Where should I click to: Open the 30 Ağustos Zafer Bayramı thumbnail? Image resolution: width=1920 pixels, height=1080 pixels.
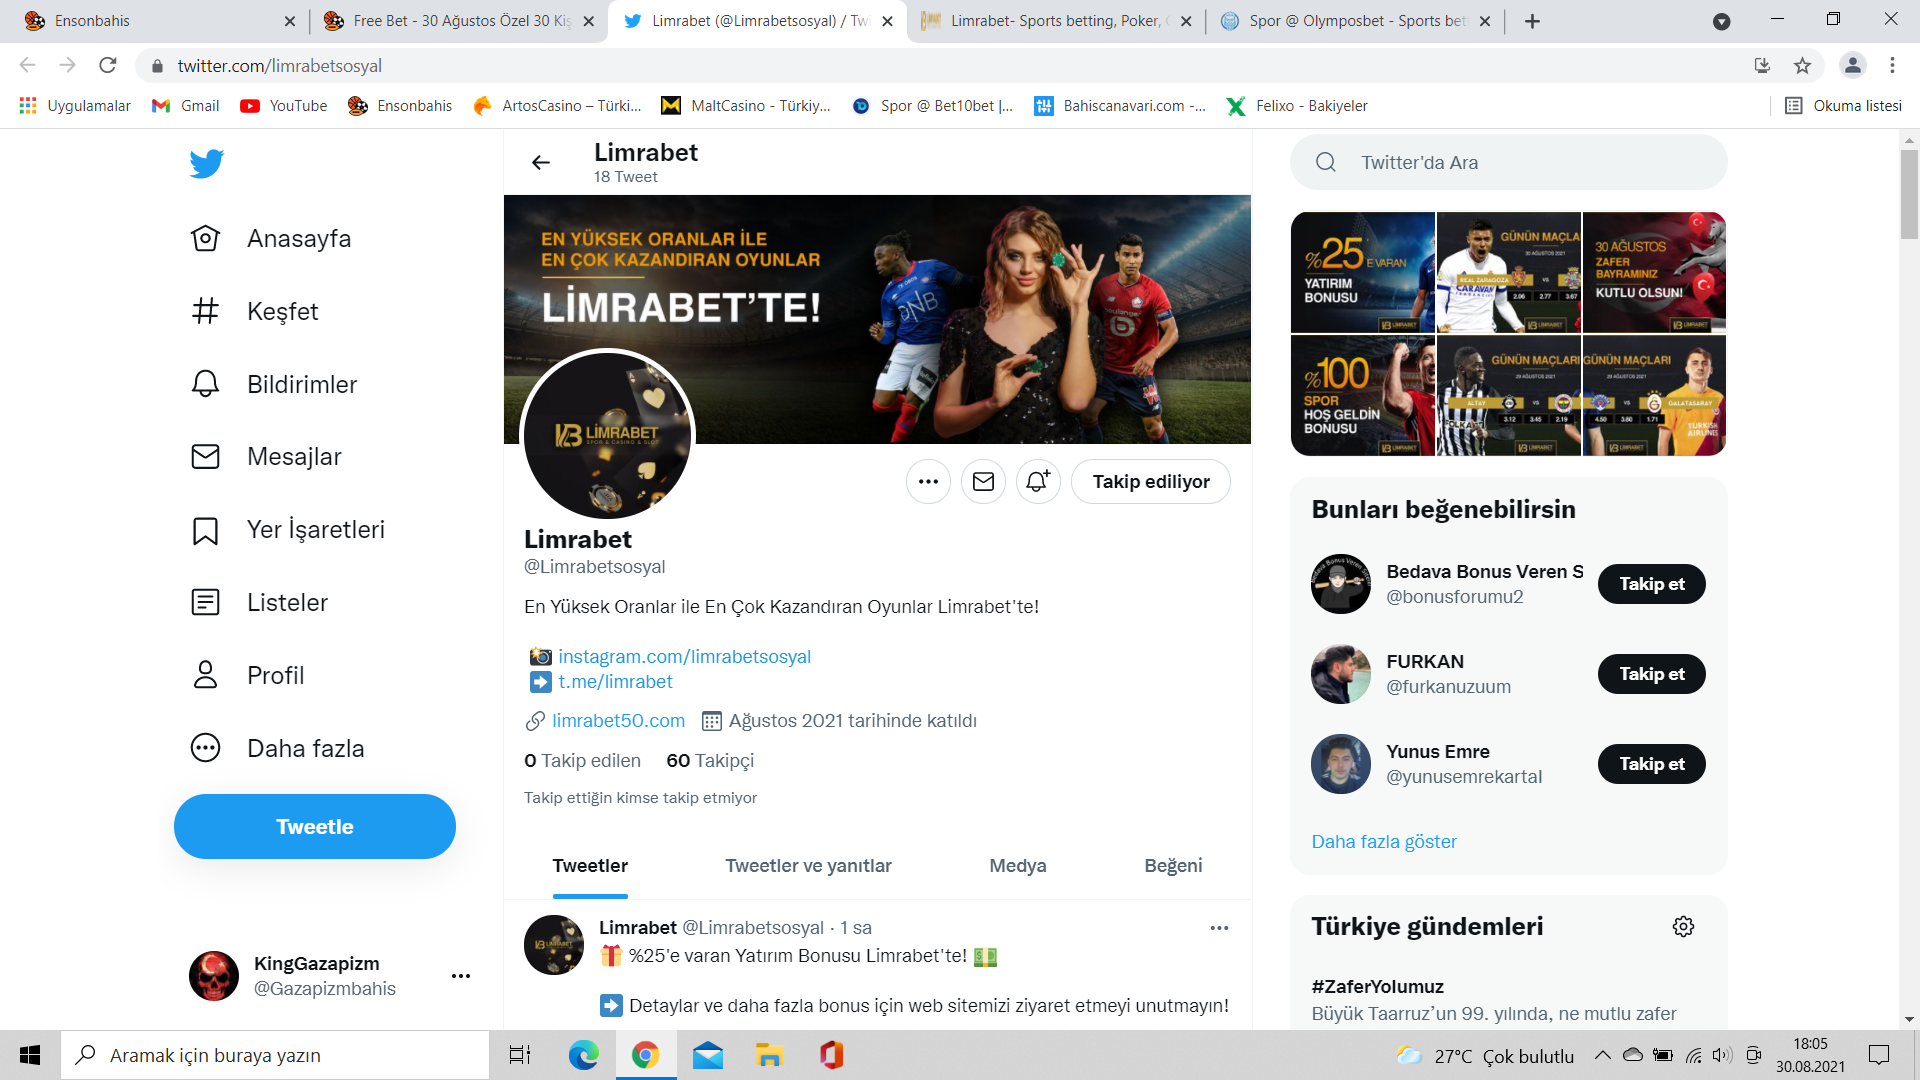click(1654, 273)
